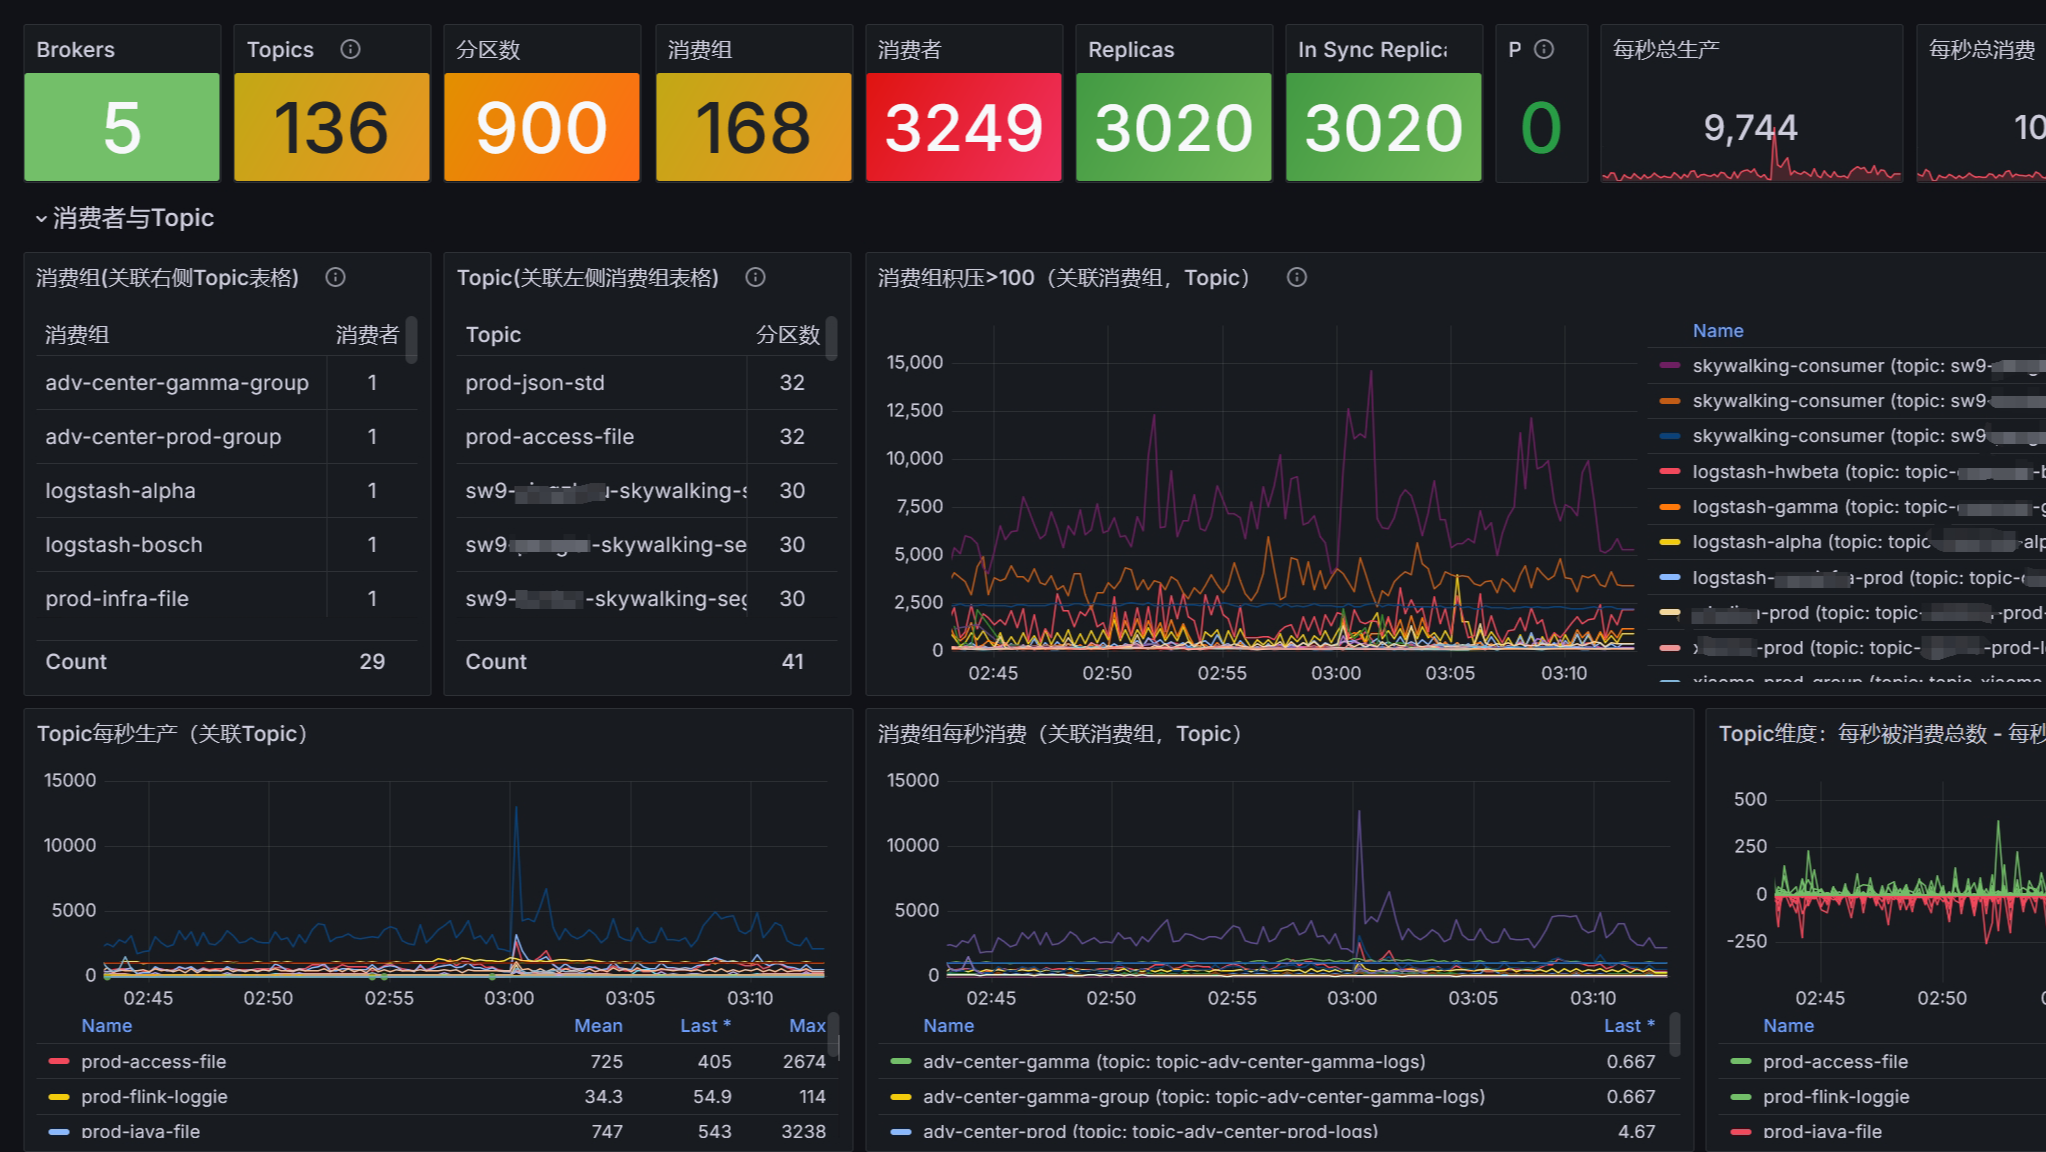Sort backlog legend by Name header
This screenshot has height=1152, width=2046.
click(1717, 331)
